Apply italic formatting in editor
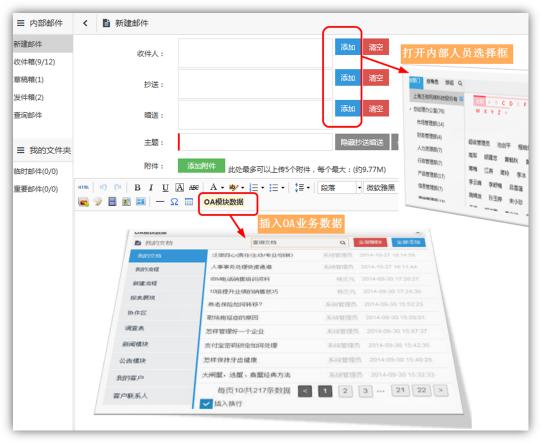Screen dimensions: 541x443 coord(151,187)
